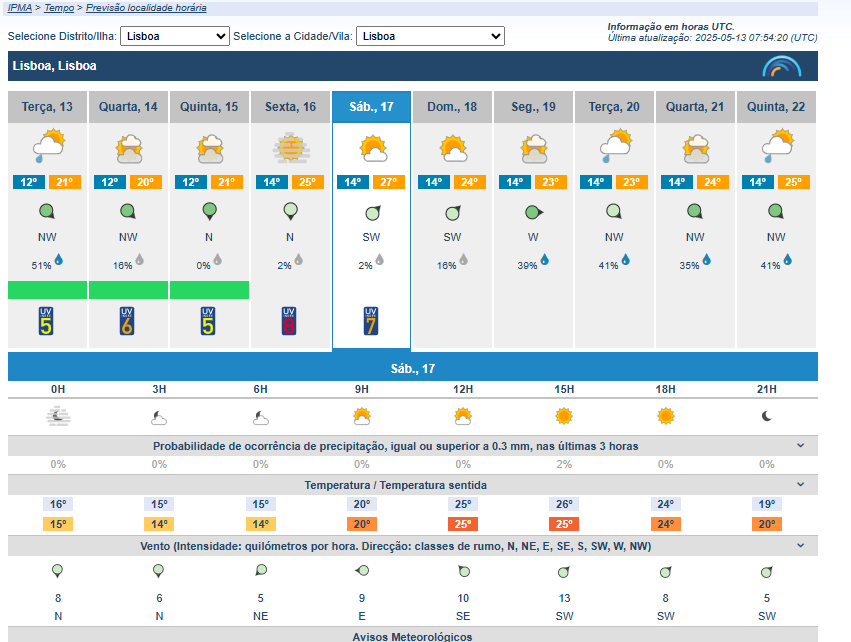The height and width of the screenshot is (642, 851).
Task: Click the UV index 6 icon for Quarta, 14
Action: click(127, 321)
